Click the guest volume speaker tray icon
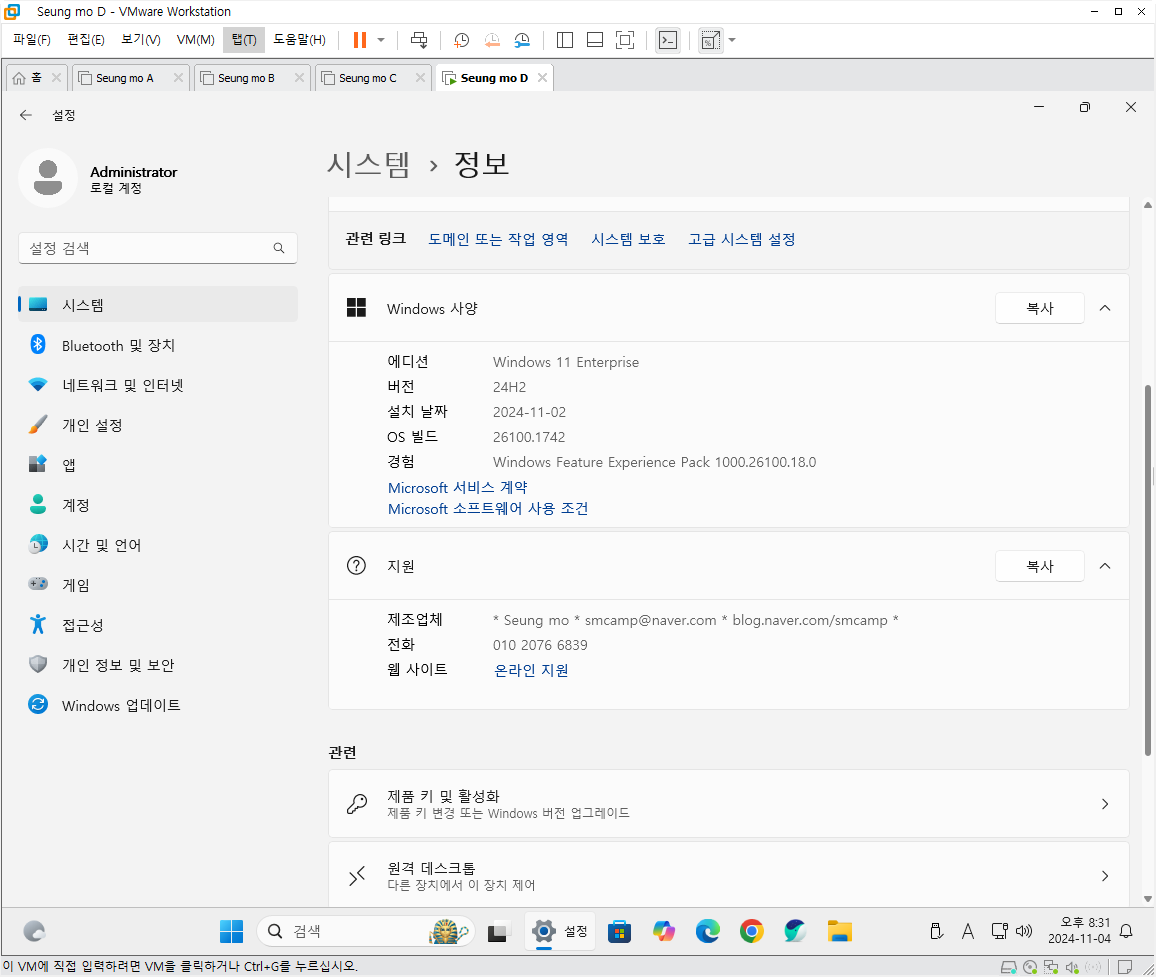Screen dimensions: 1156x977 tap(1024, 931)
